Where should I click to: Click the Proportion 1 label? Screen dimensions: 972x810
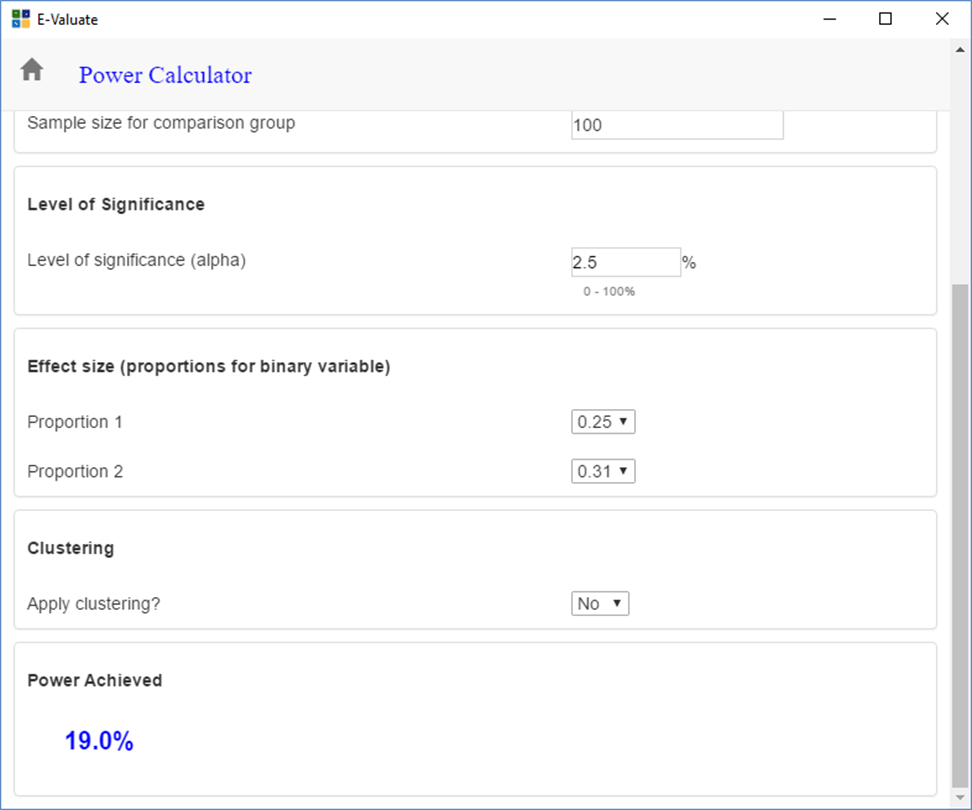point(75,422)
